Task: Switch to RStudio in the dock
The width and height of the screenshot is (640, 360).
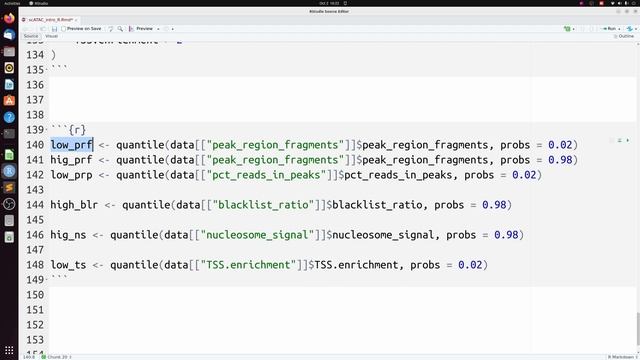Action: (9, 171)
